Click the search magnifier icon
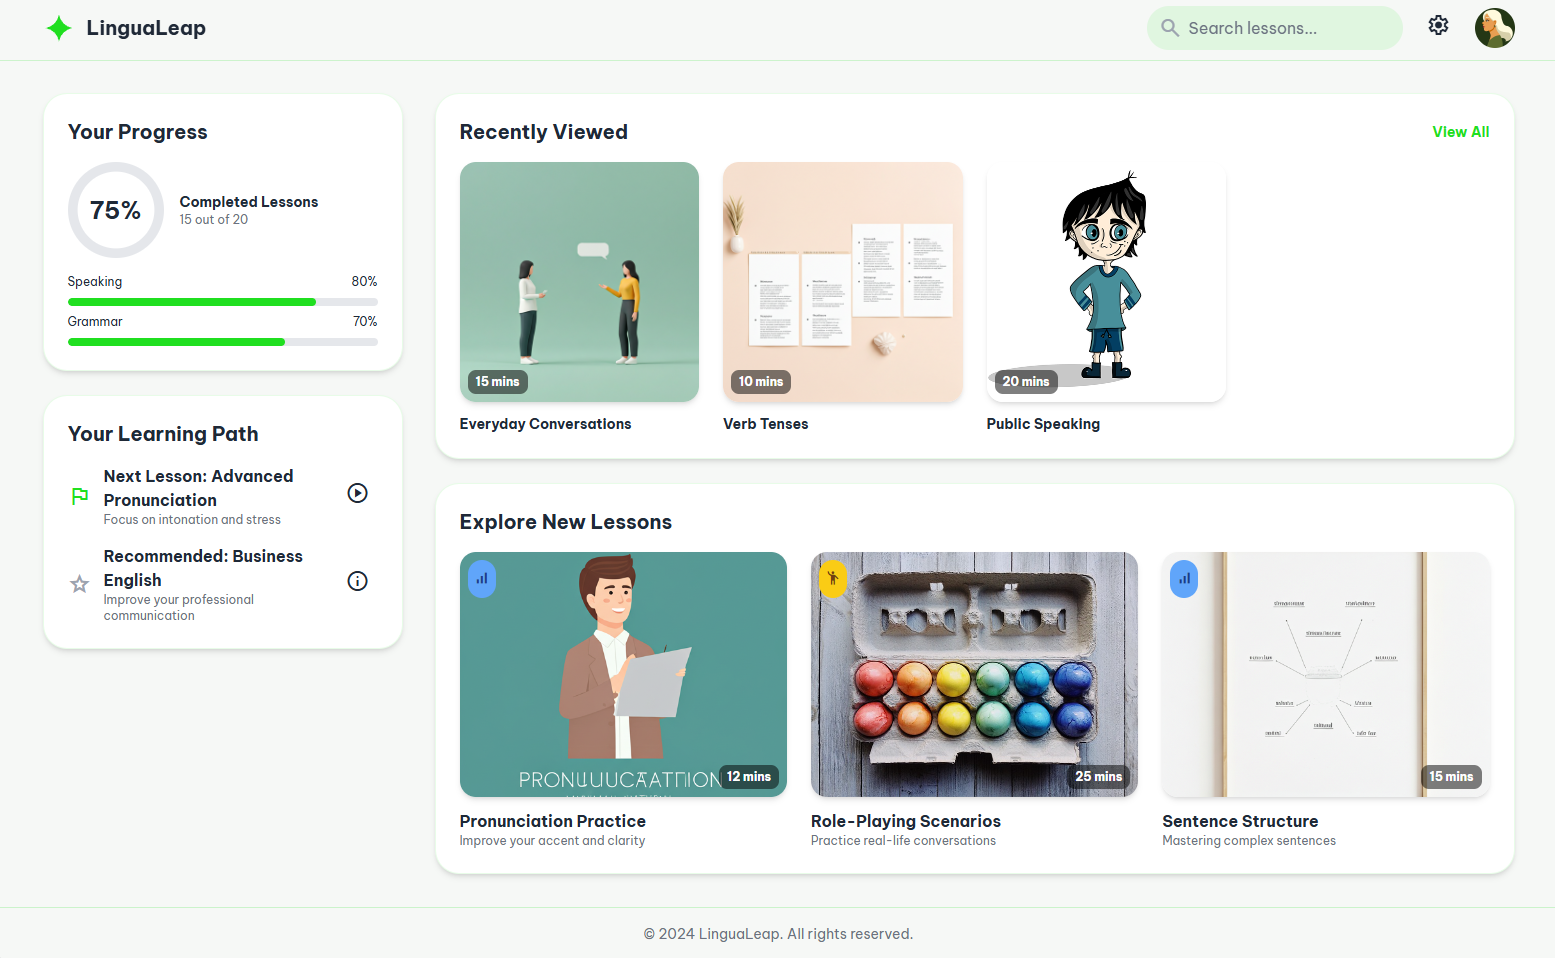The width and height of the screenshot is (1555, 958). pyautogui.click(x=1169, y=28)
